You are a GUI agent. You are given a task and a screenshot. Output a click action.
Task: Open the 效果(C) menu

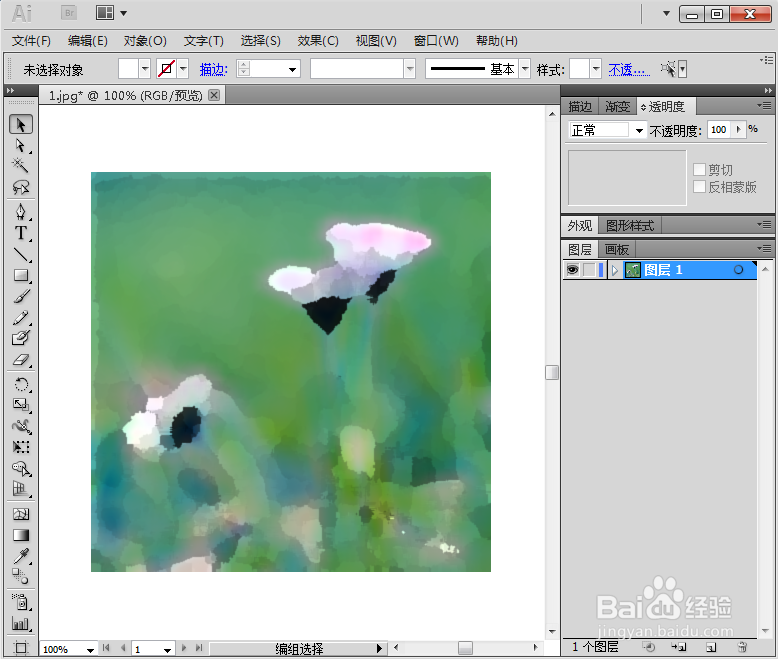[318, 41]
